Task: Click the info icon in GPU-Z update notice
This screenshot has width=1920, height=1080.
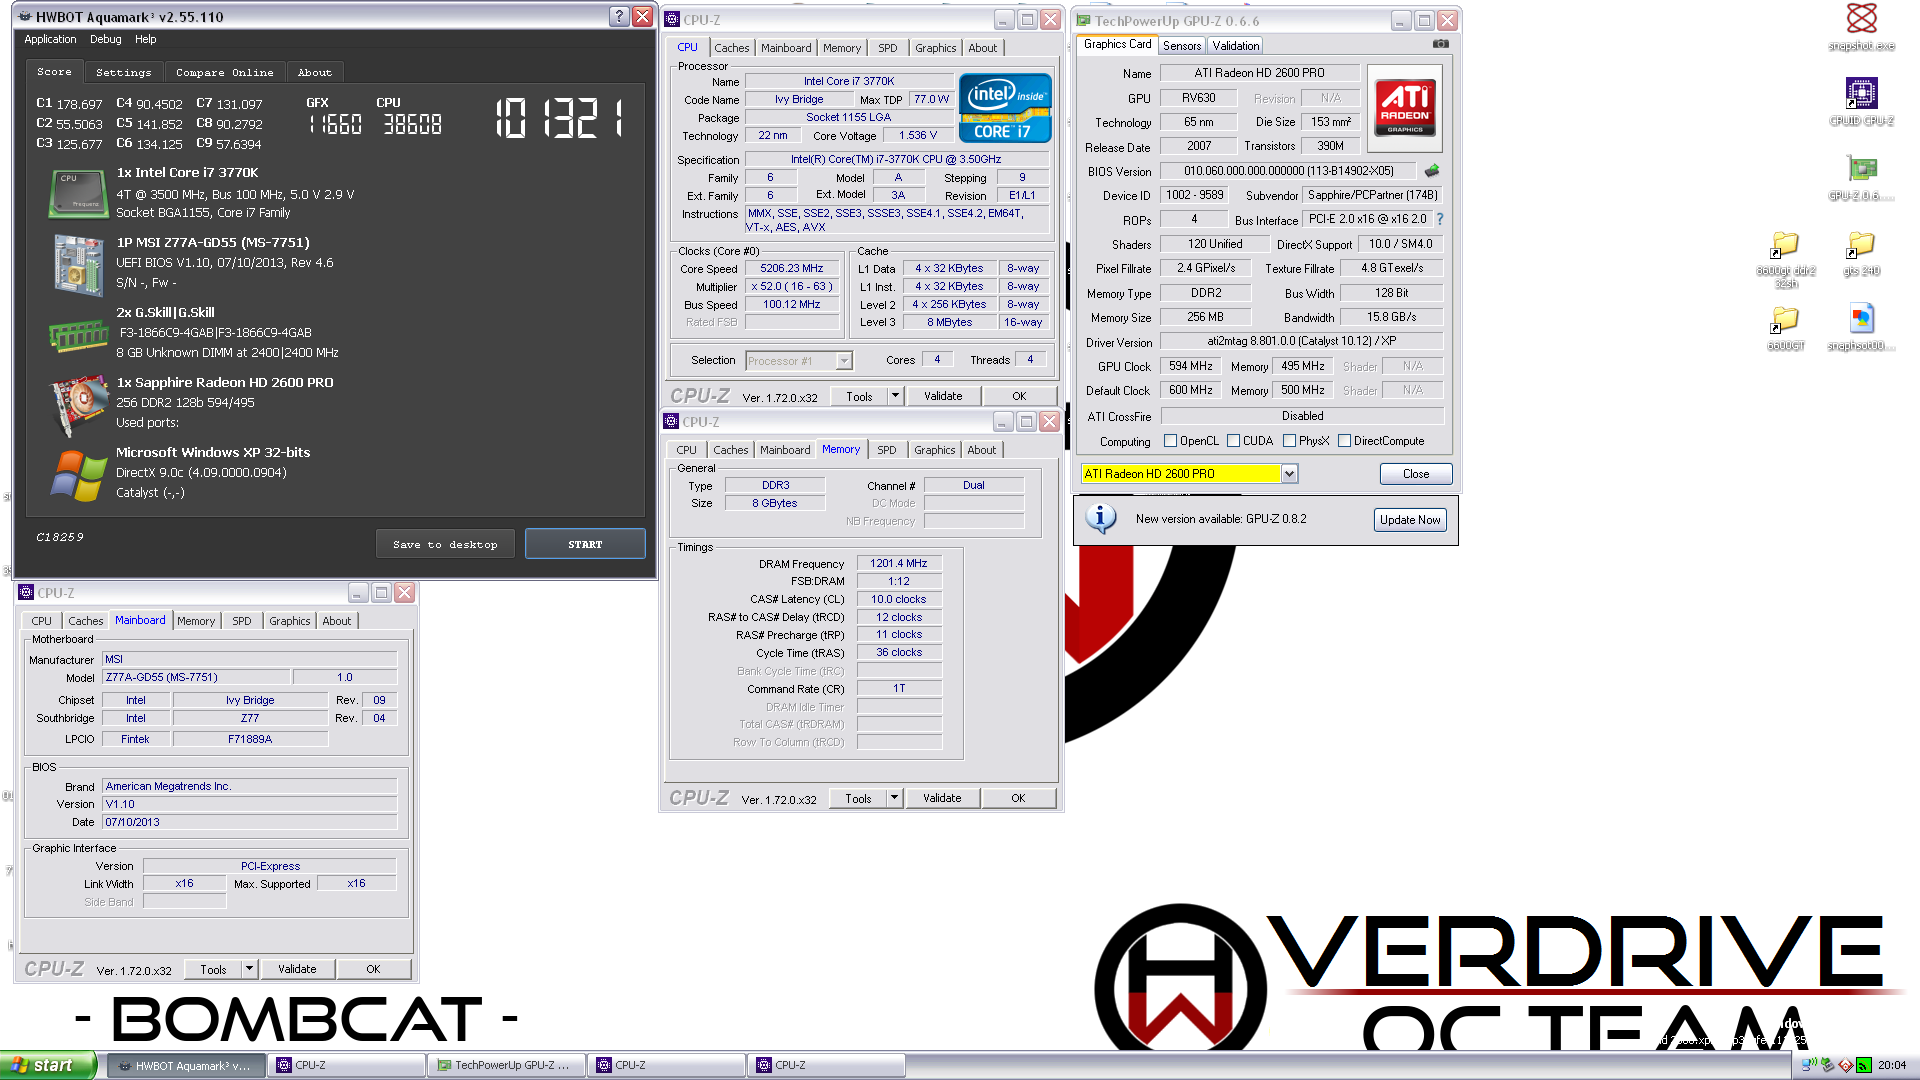Action: point(1101,518)
